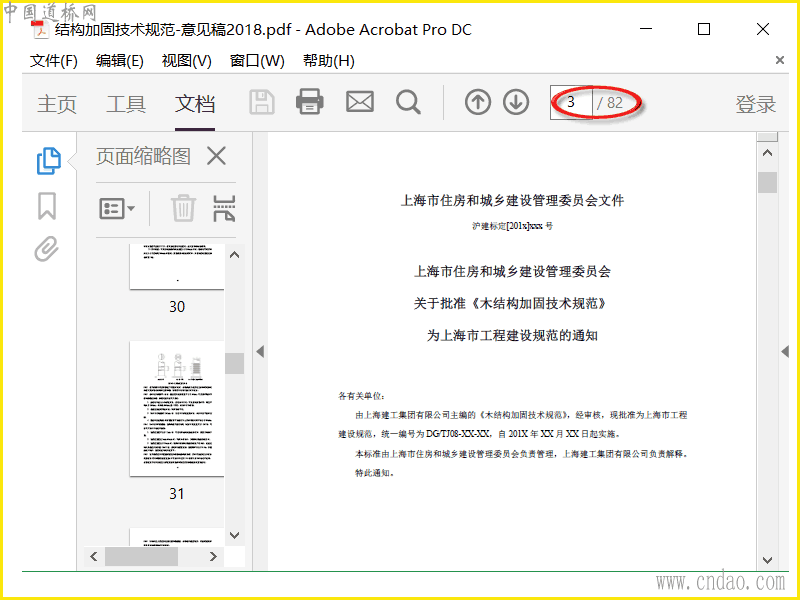Open page thumbnails panel icon
Viewport: 800px width, 600px height.
pyautogui.click(x=48, y=161)
